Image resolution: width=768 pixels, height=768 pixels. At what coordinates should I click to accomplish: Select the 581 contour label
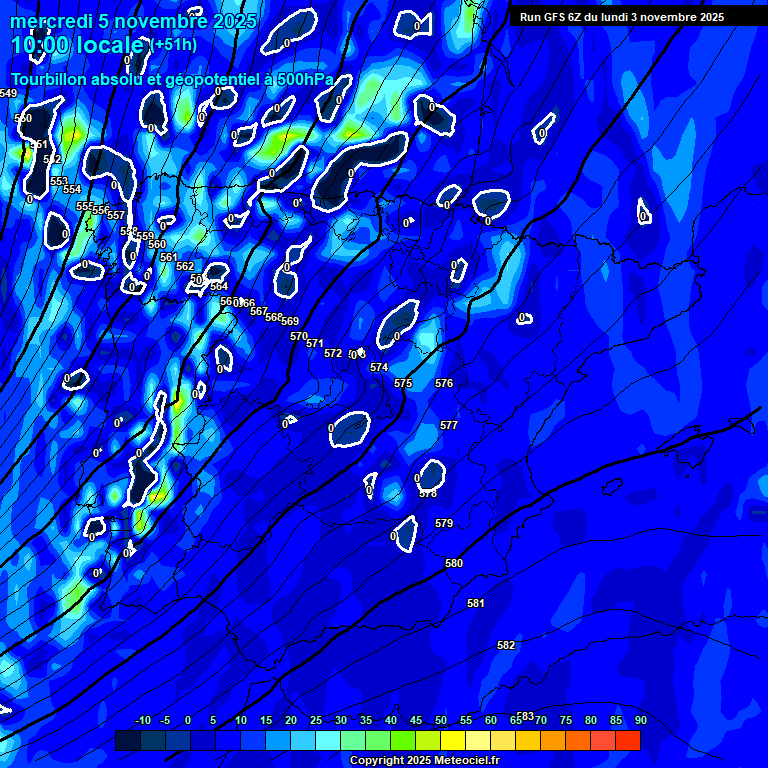476,603
